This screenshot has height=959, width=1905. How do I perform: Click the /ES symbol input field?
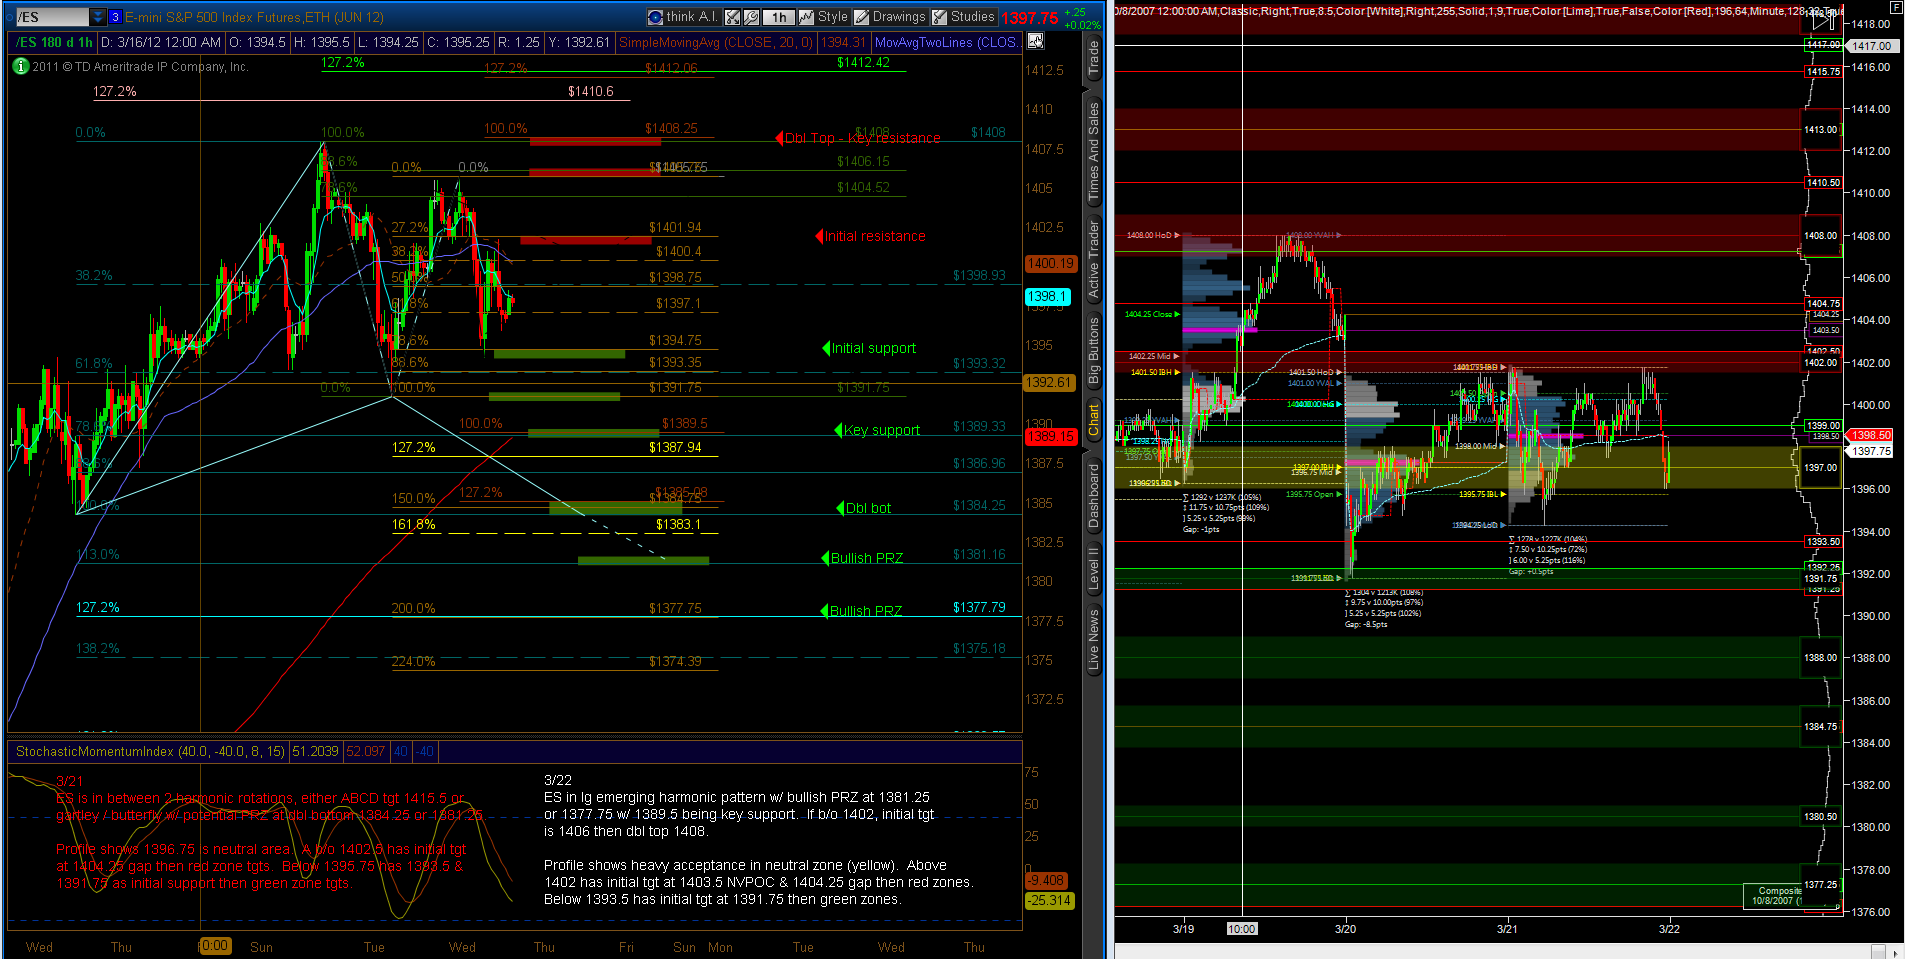(51, 17)
